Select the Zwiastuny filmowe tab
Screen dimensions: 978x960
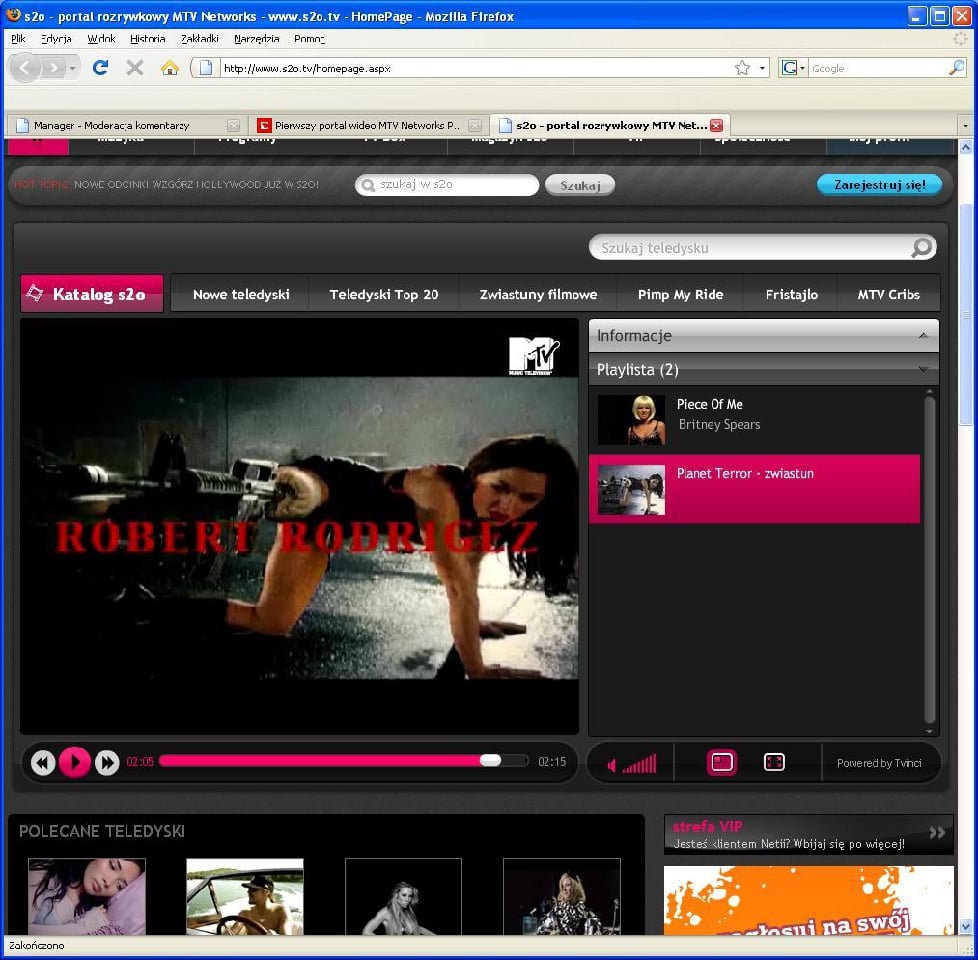(x=537, y=294)
